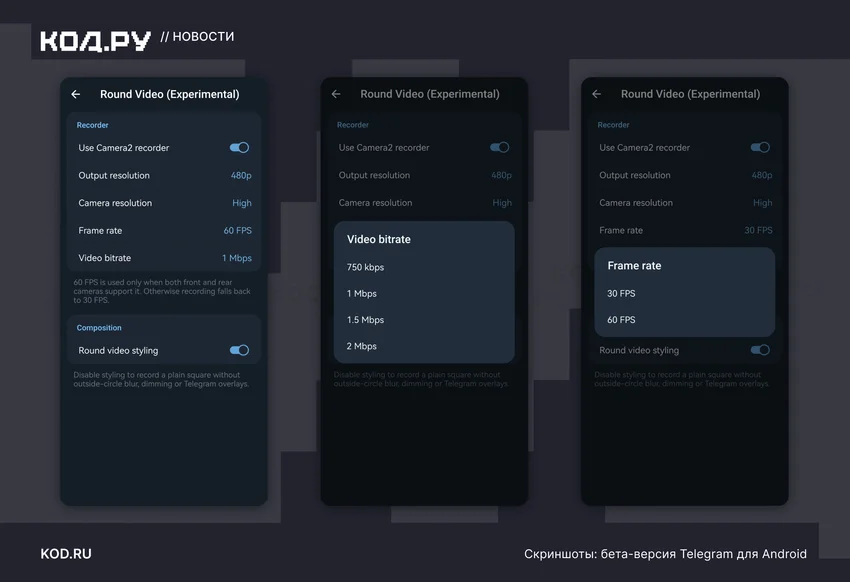Select 2 Mbps video bitrate

click(424, 346)
